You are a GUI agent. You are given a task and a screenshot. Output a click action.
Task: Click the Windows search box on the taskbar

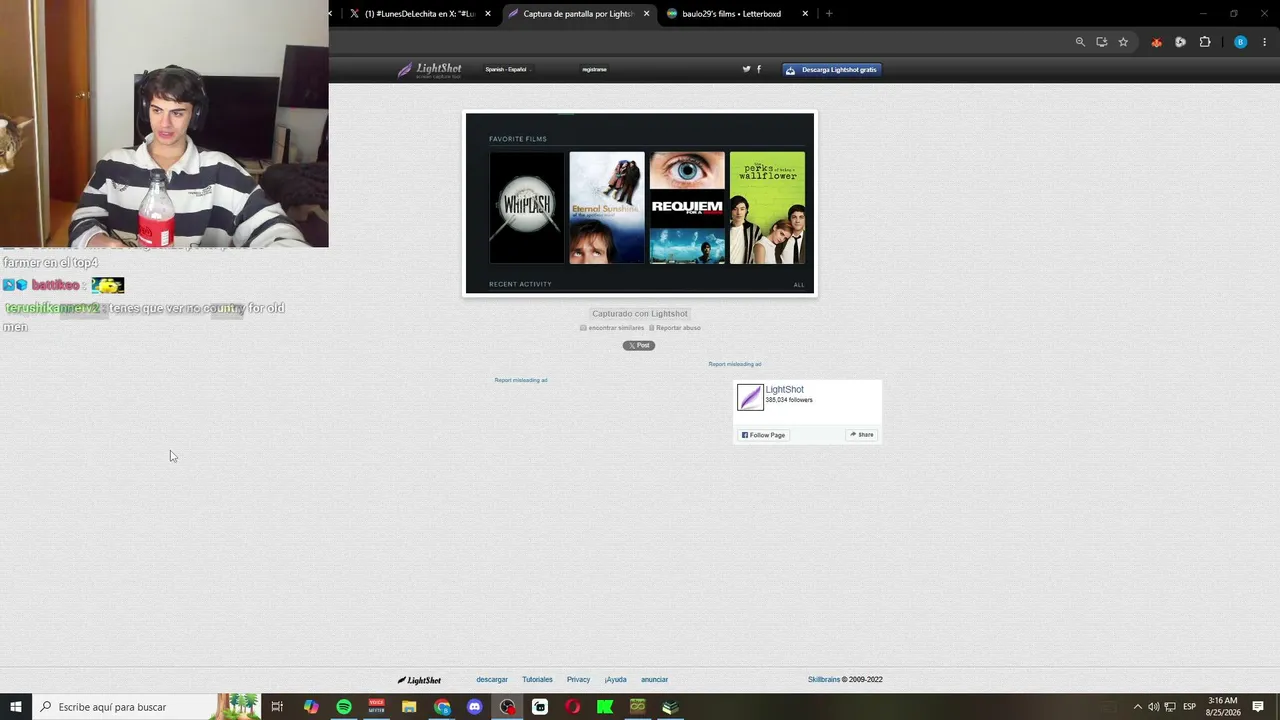[x=146, y=707]
